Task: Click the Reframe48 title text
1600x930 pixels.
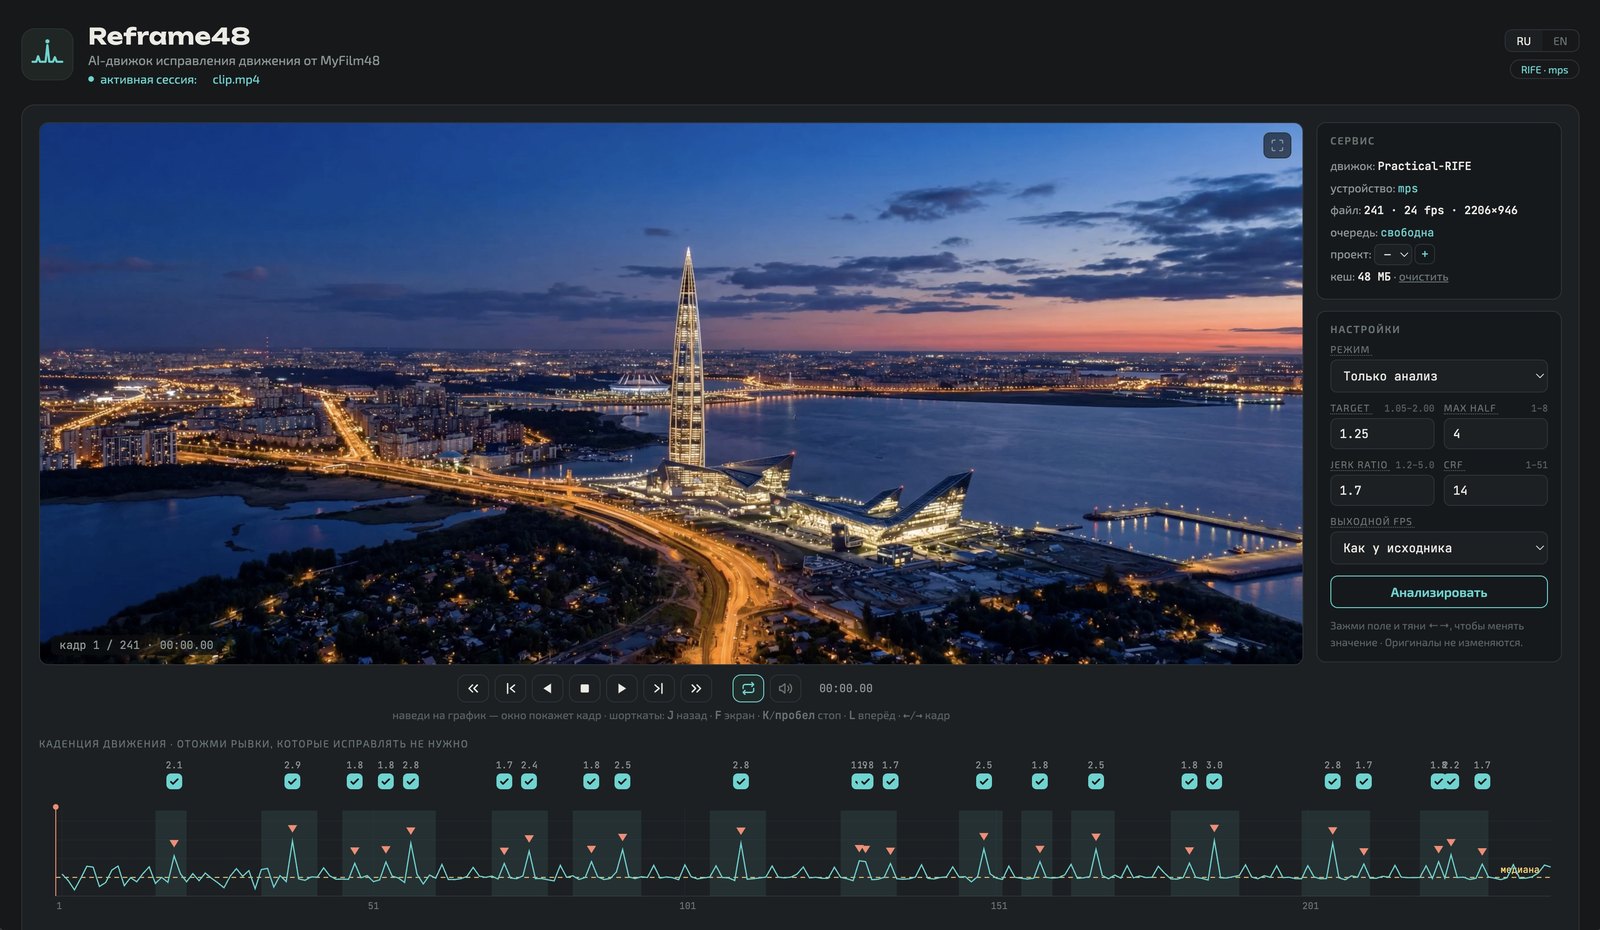Action: pyautogui.click(x=169, y=36)
